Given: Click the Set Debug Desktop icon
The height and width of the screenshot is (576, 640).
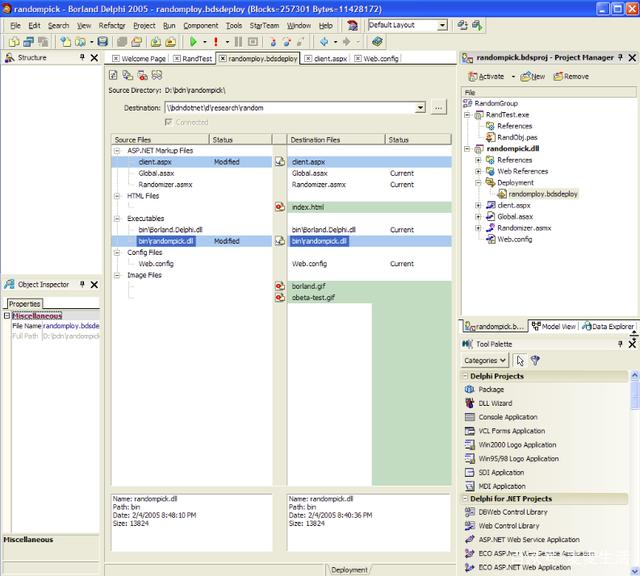Looking at the screenshot, I should (478, 25).
